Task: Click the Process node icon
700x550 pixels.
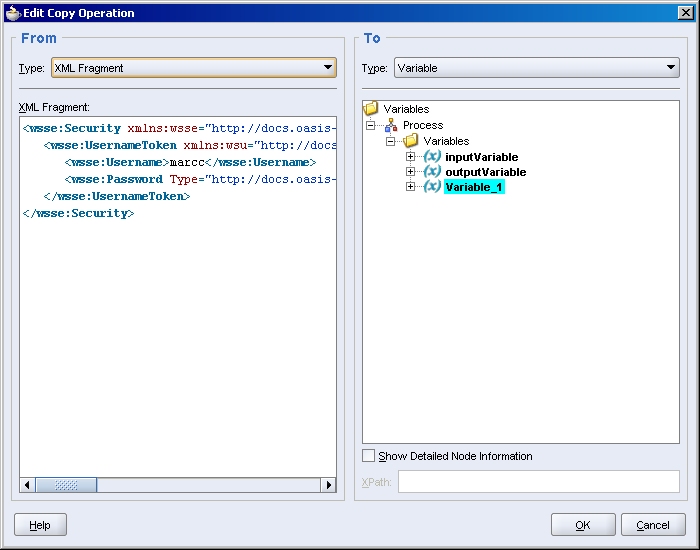Action: tap(391, 125)
